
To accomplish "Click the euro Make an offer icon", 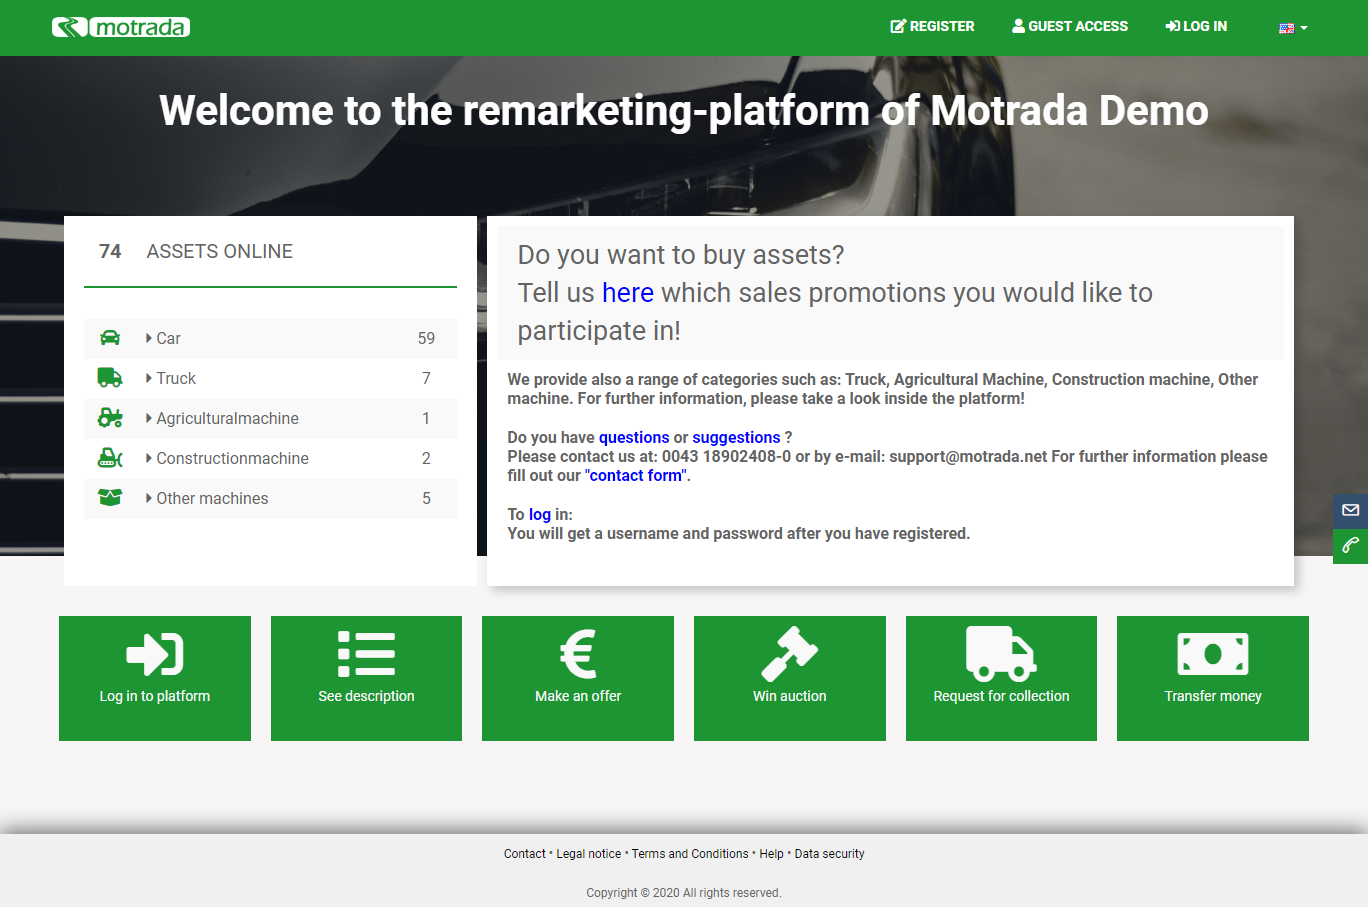I will (578, 654).
